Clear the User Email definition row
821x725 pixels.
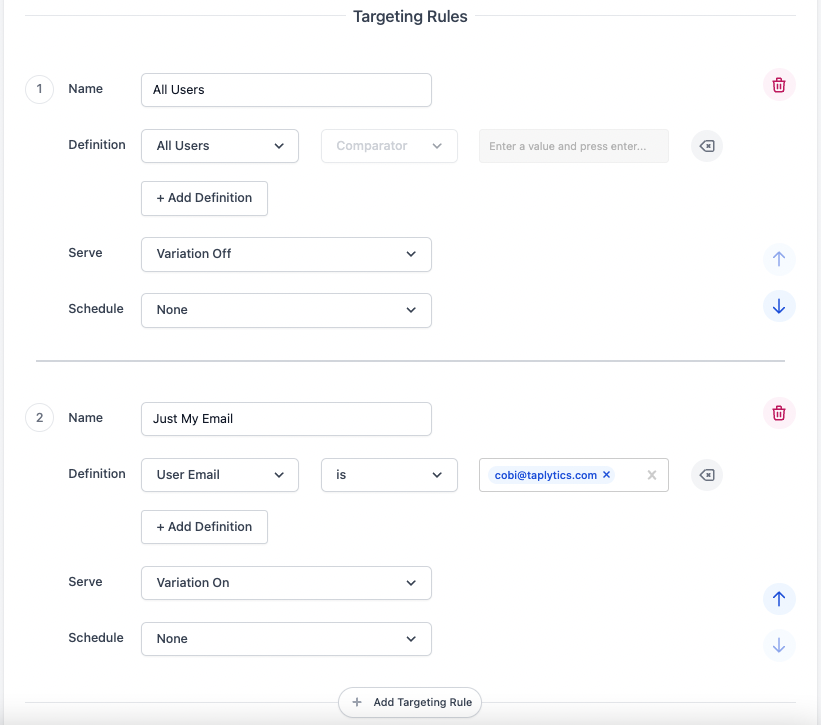706,475
